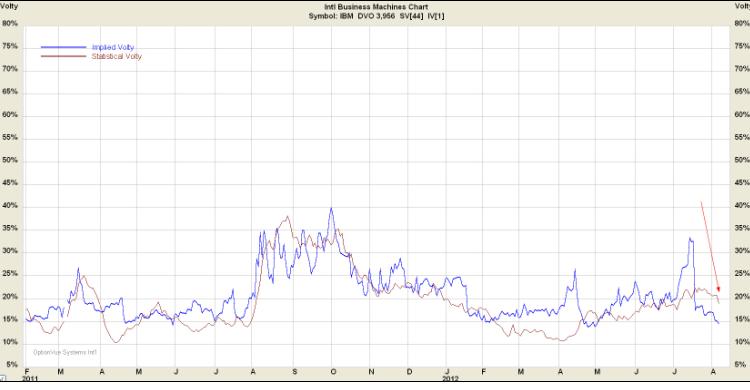Click the 'N' November month label
This screenshot has height=390, width=750.
click(x=371, y=372)
